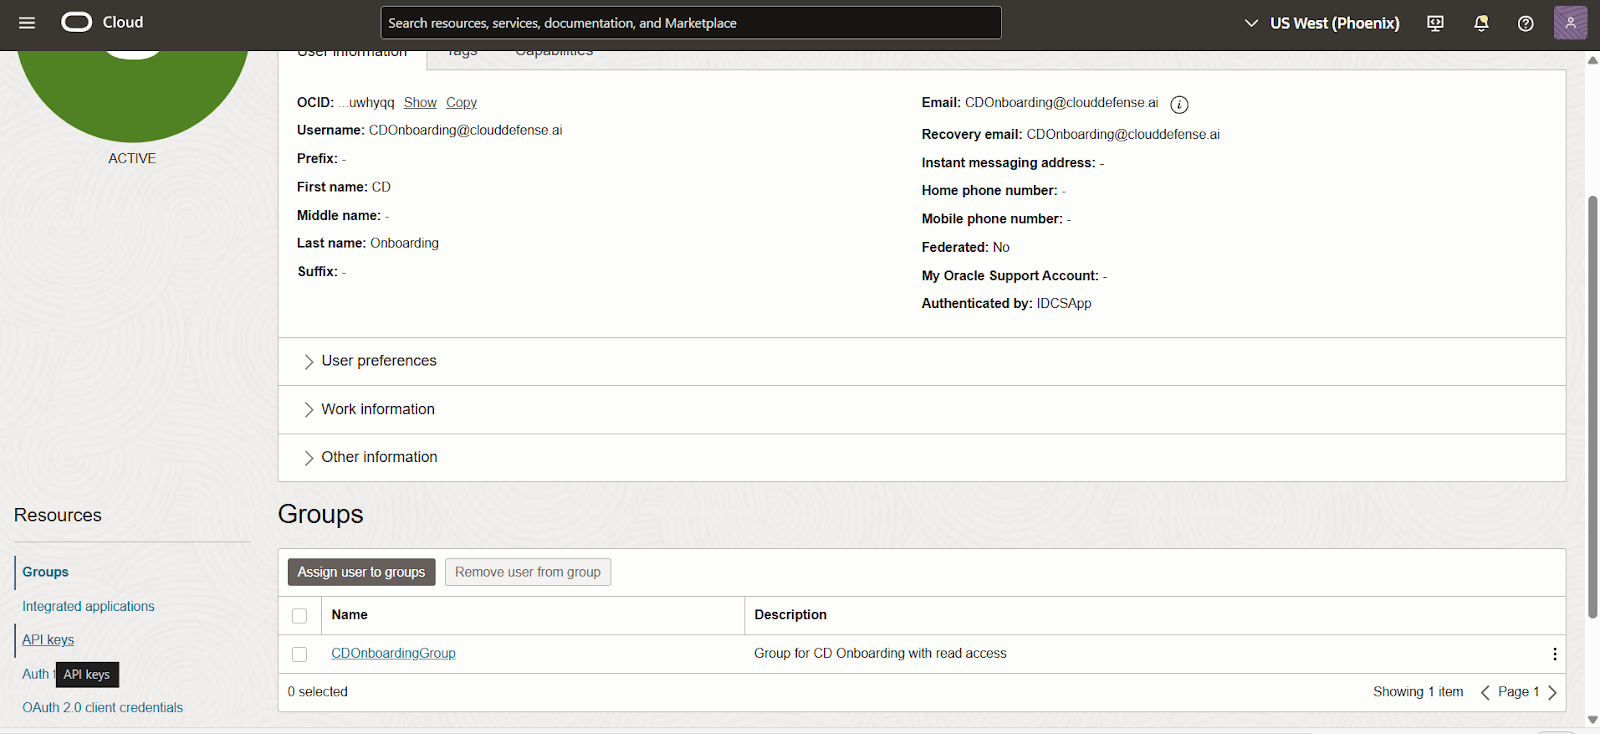Open OAuth 2.0 client credentials resource

click(x=102, y=707)
